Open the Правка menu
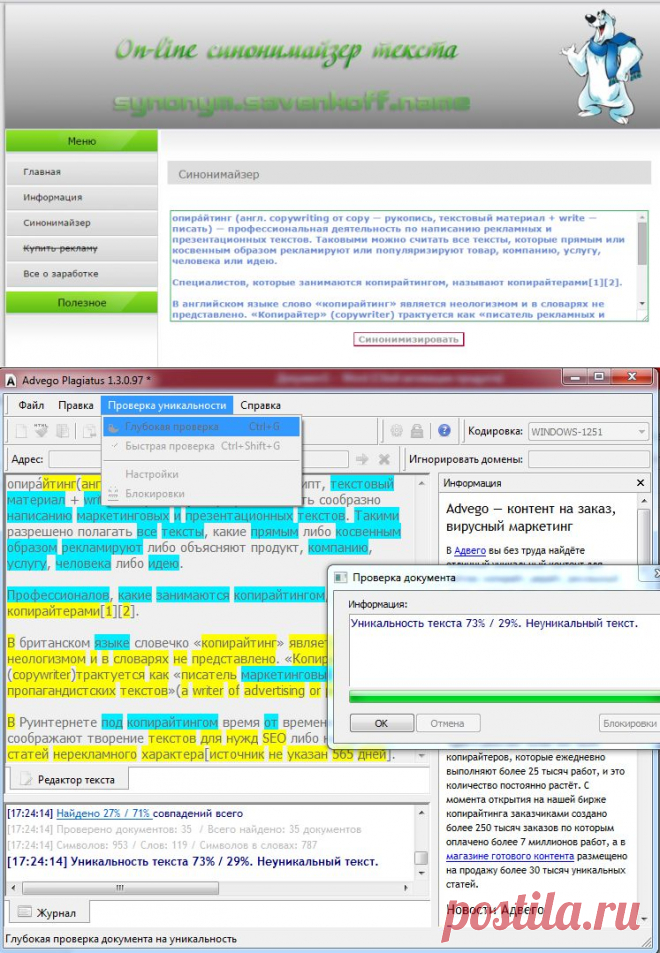 coord(76,405)
